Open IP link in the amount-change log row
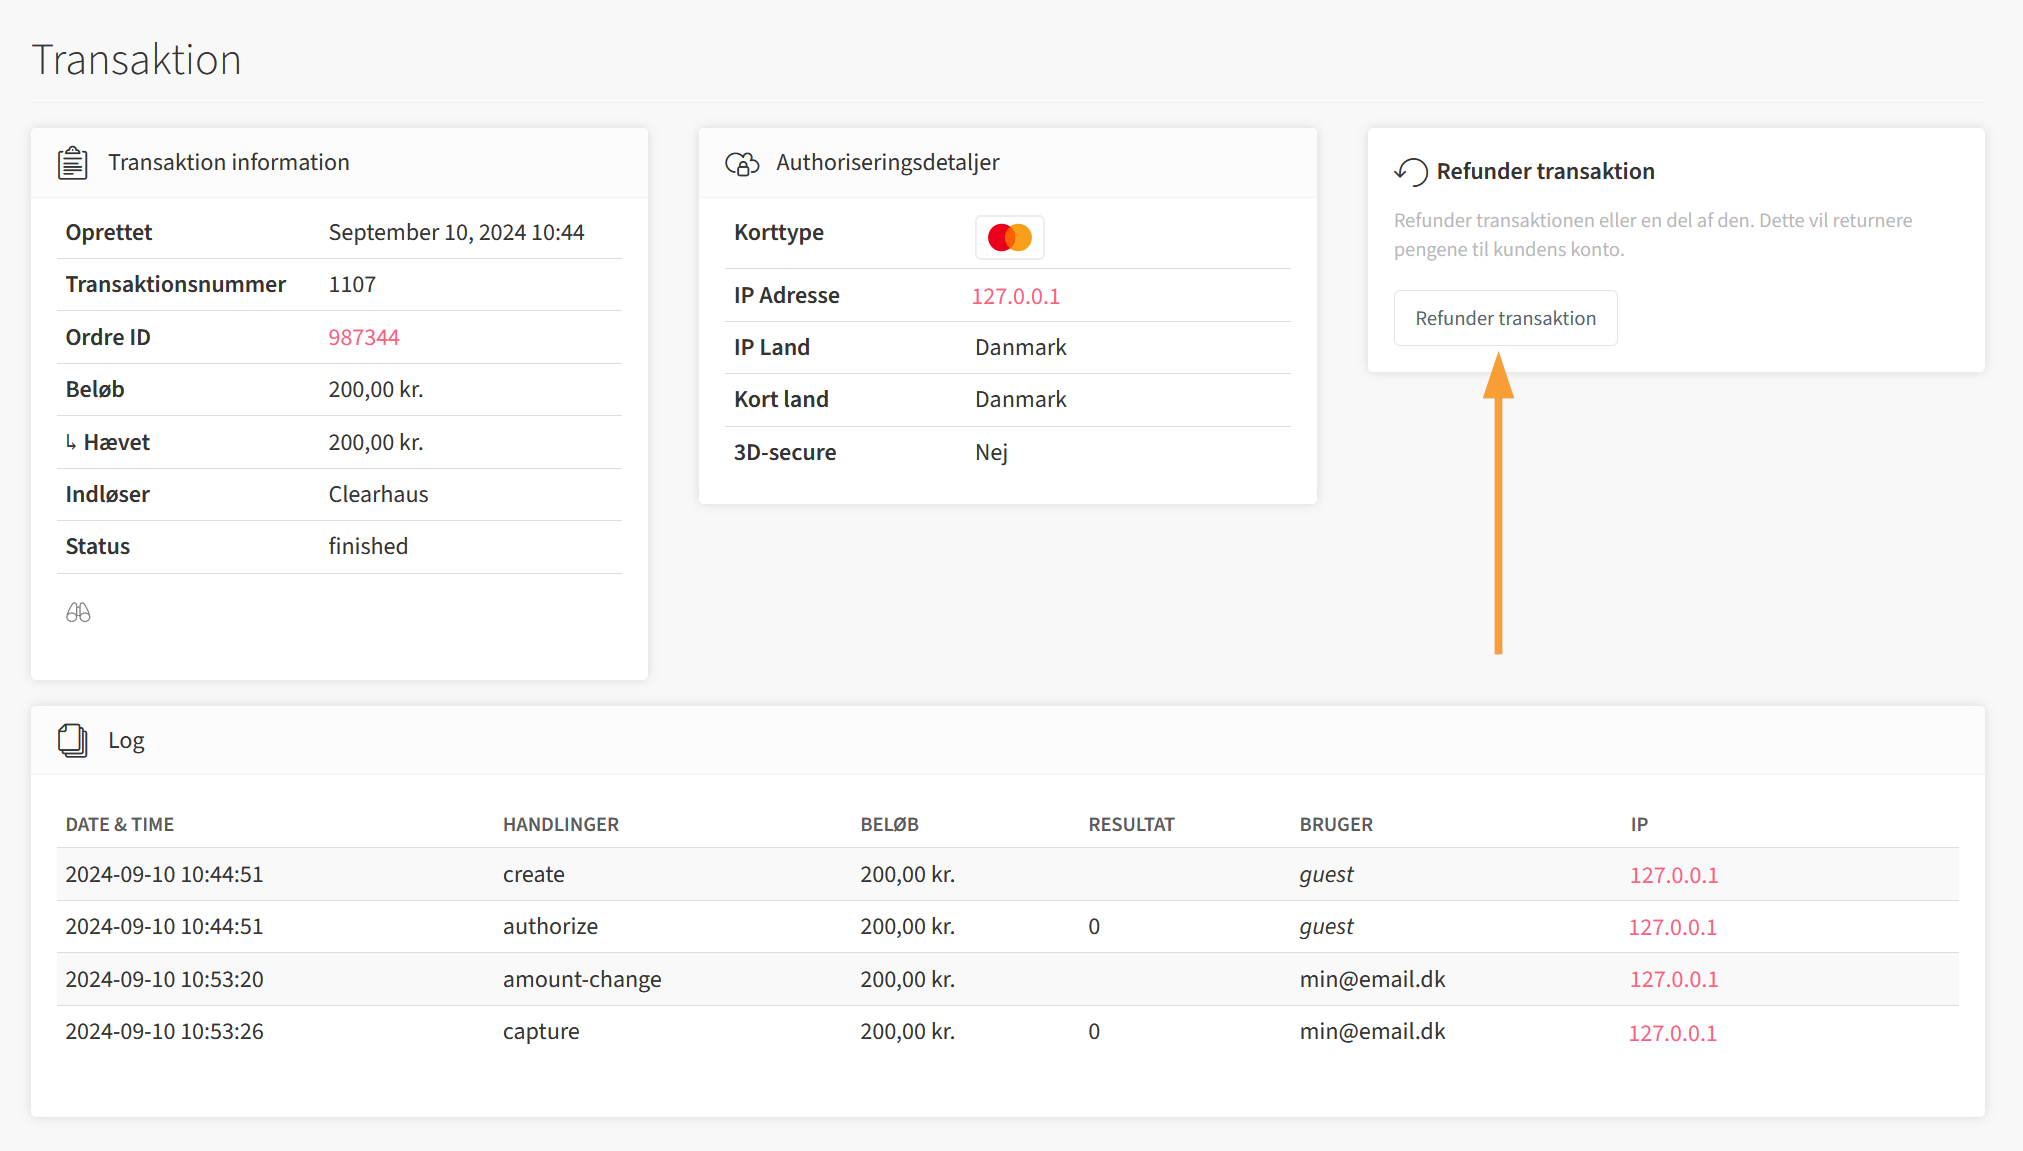The image size is (2023, 1151). [1674, 979]
